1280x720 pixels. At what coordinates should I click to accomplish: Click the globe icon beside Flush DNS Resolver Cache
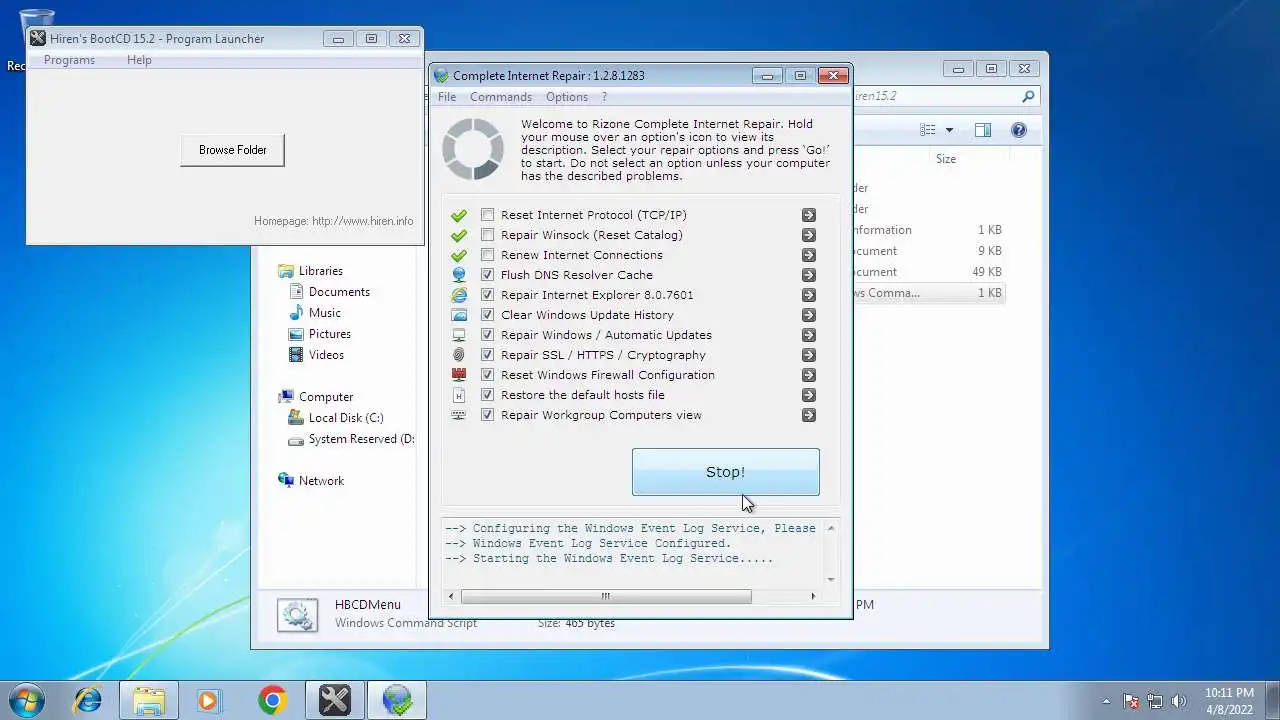click(459, 275)
